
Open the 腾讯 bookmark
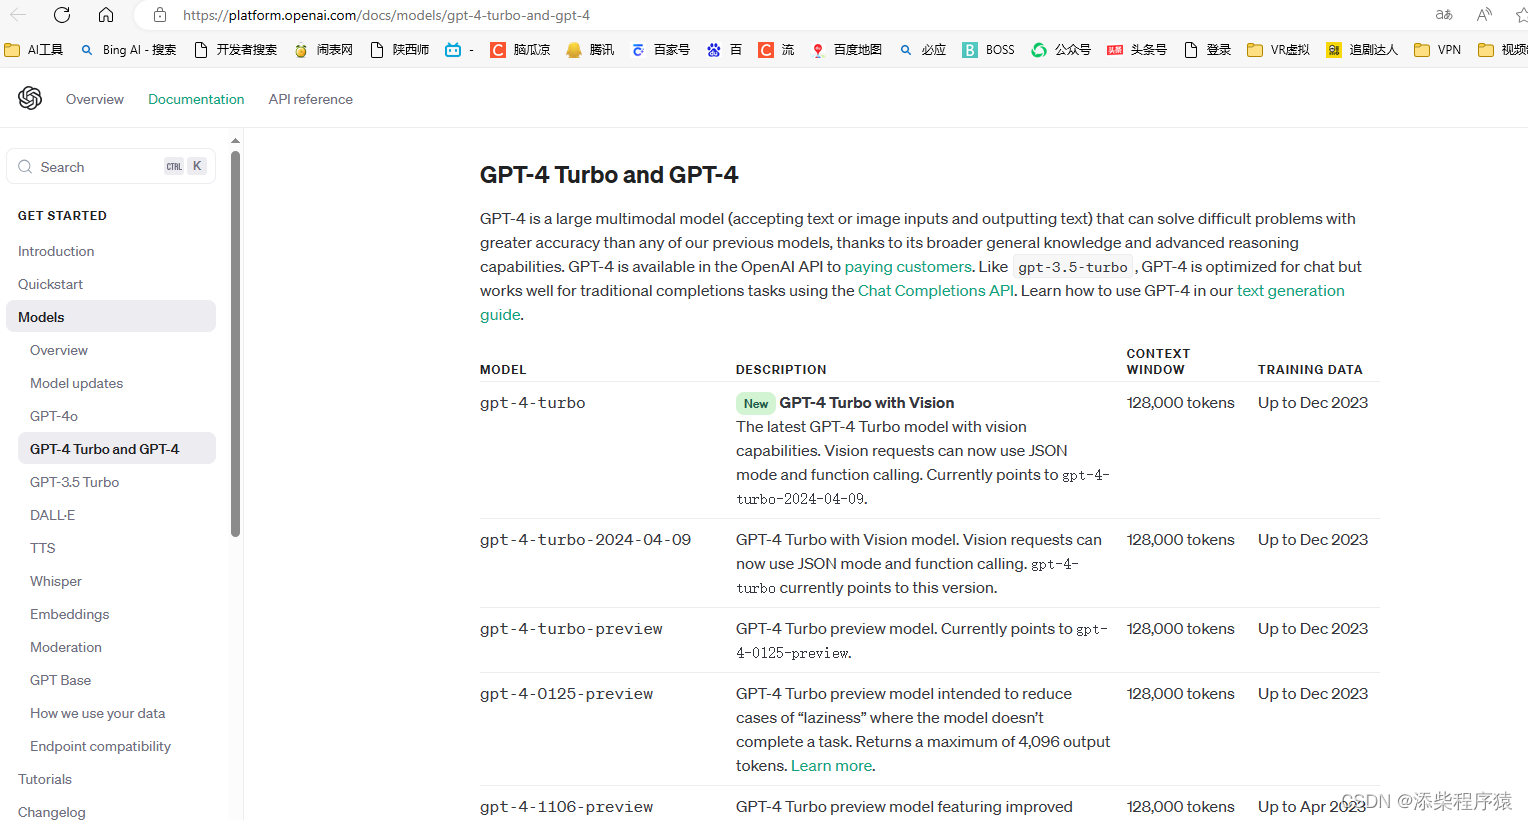point(590,50)
